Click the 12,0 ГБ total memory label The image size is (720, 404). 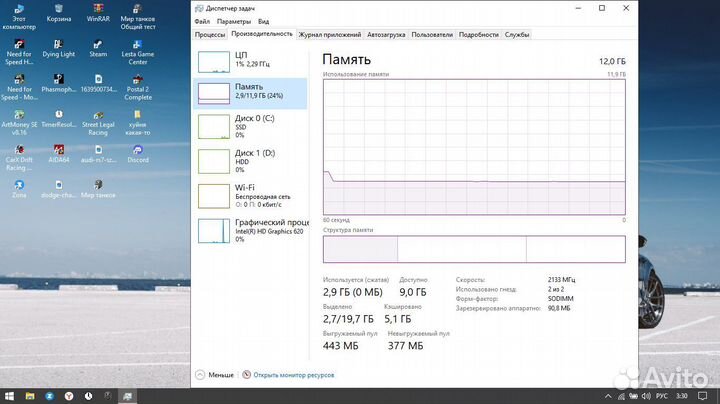(612, 61)
